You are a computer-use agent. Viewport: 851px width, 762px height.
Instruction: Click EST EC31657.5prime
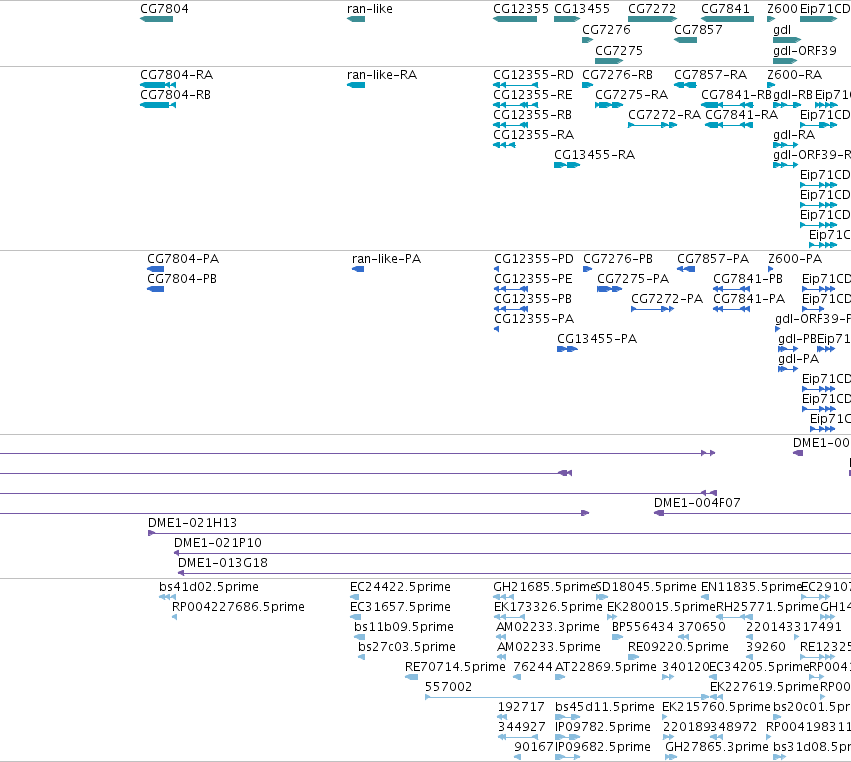coord(400,607)
